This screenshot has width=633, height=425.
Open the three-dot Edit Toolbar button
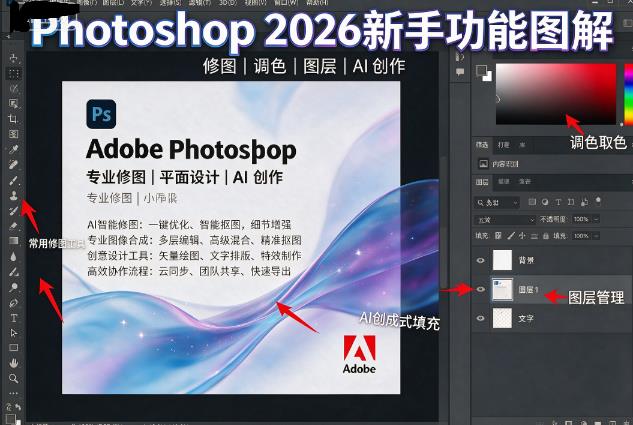tap(14, 393)
